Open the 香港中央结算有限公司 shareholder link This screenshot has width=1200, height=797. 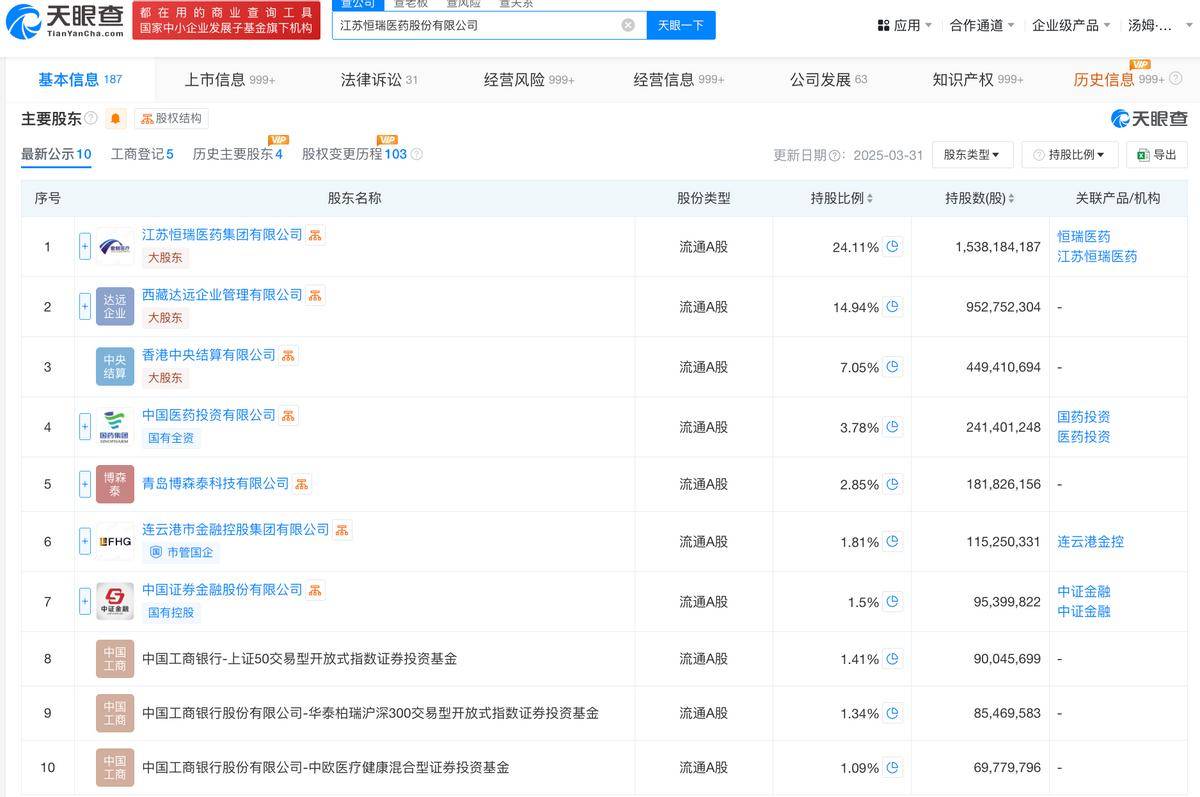tap(209, 355)
